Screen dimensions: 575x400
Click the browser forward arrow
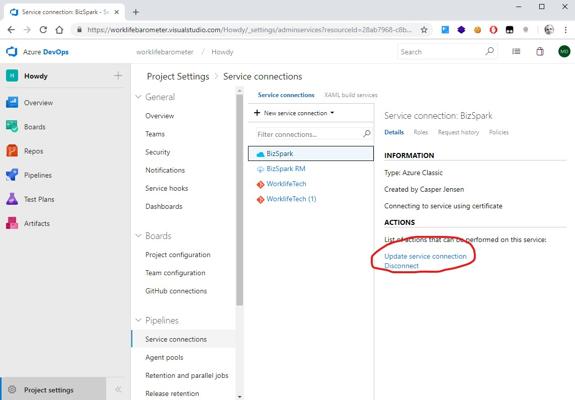pyautogui.click(x=27, y=30)
